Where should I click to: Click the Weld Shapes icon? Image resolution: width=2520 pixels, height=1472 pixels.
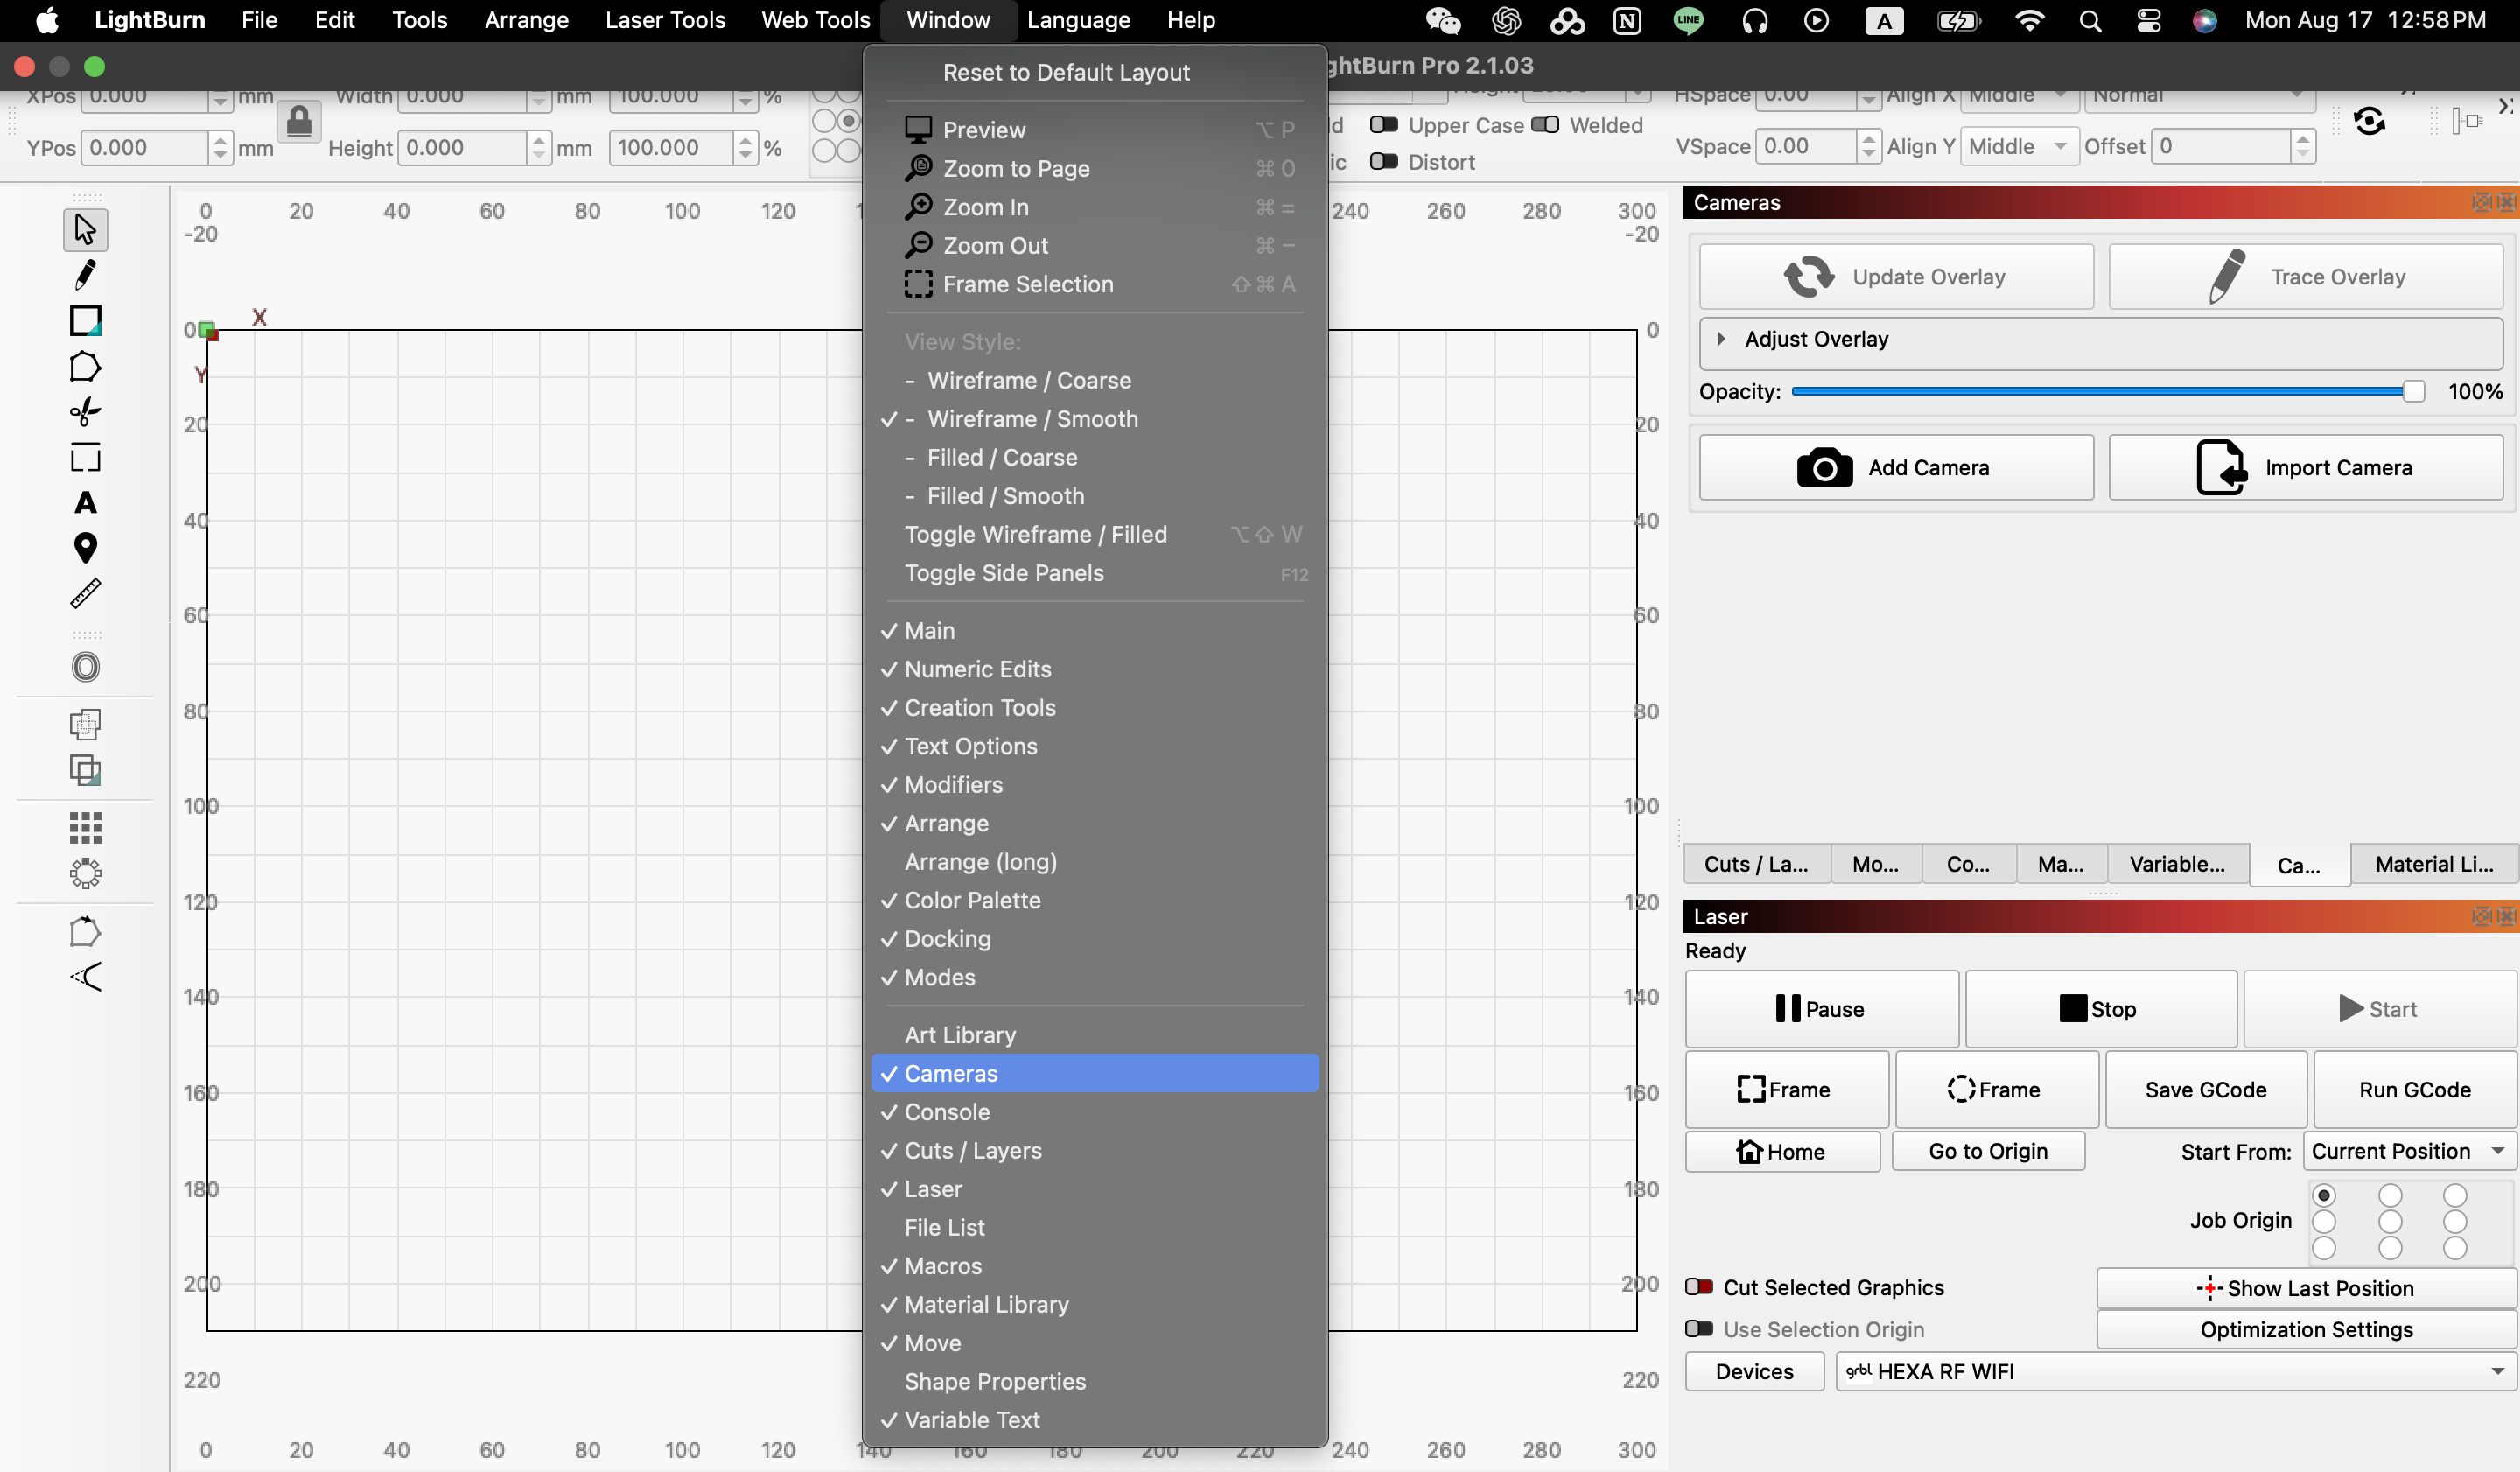click(x=85, y=724)
